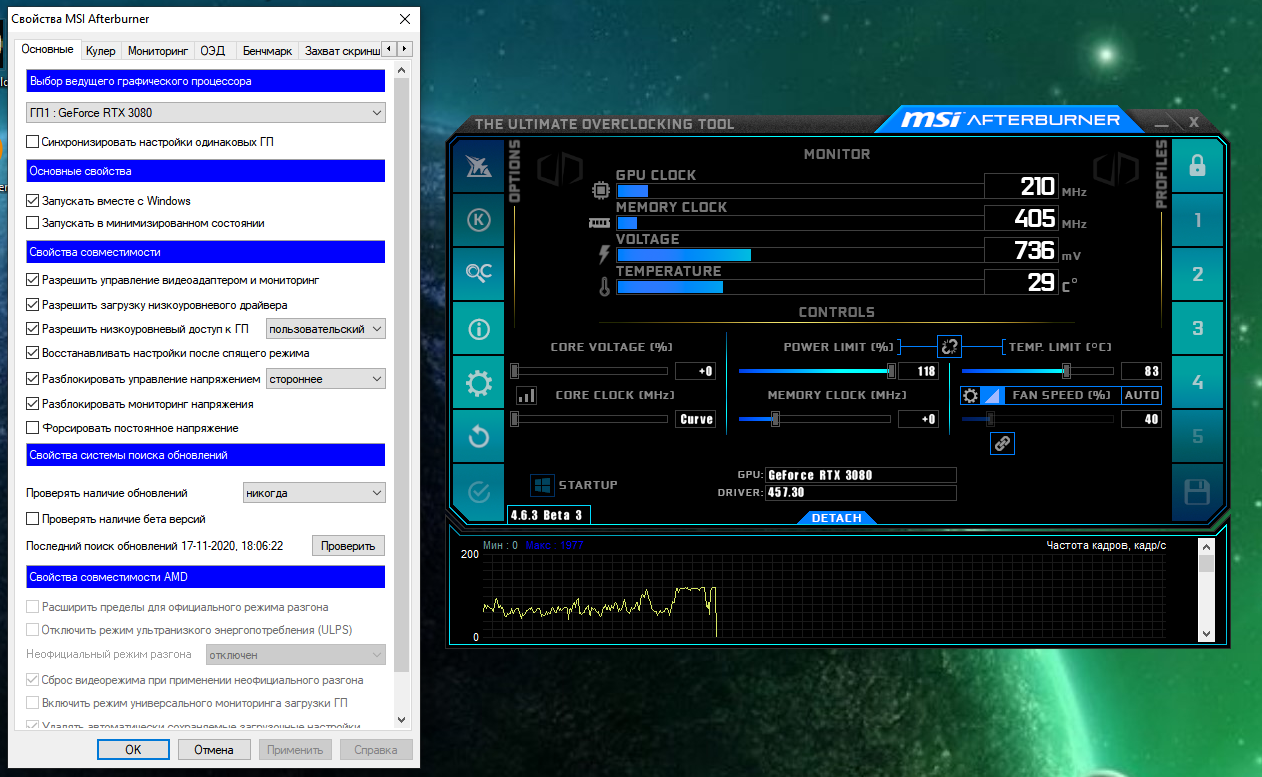1262x777 pixels.
Task: Open the 'ГП1 : GeForce RTX 3080' dropdown
Action: (x=205, y=113)
